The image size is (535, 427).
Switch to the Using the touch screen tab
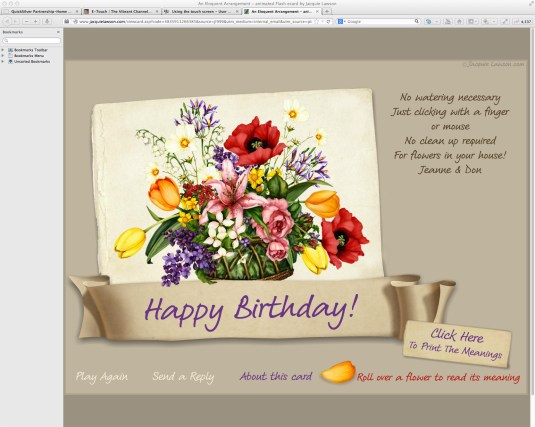click(x=201, y=11)
